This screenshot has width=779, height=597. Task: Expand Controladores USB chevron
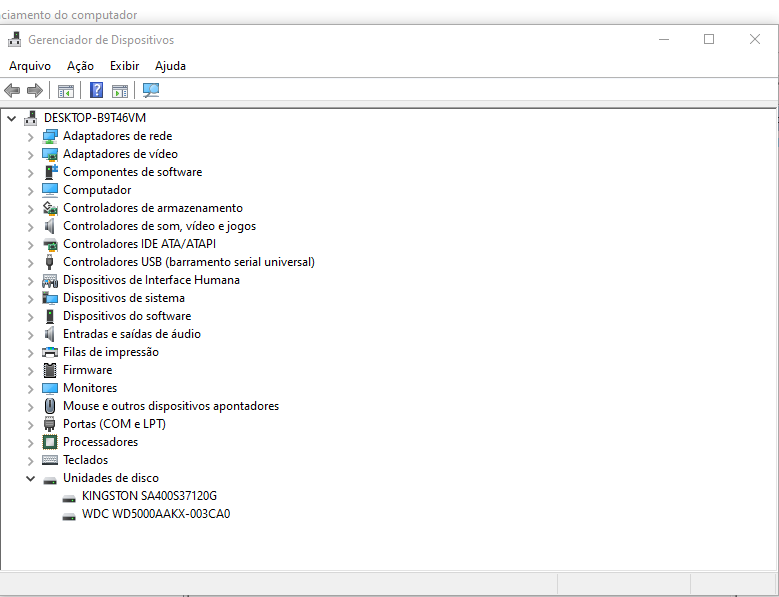click(x=30, y=262)
